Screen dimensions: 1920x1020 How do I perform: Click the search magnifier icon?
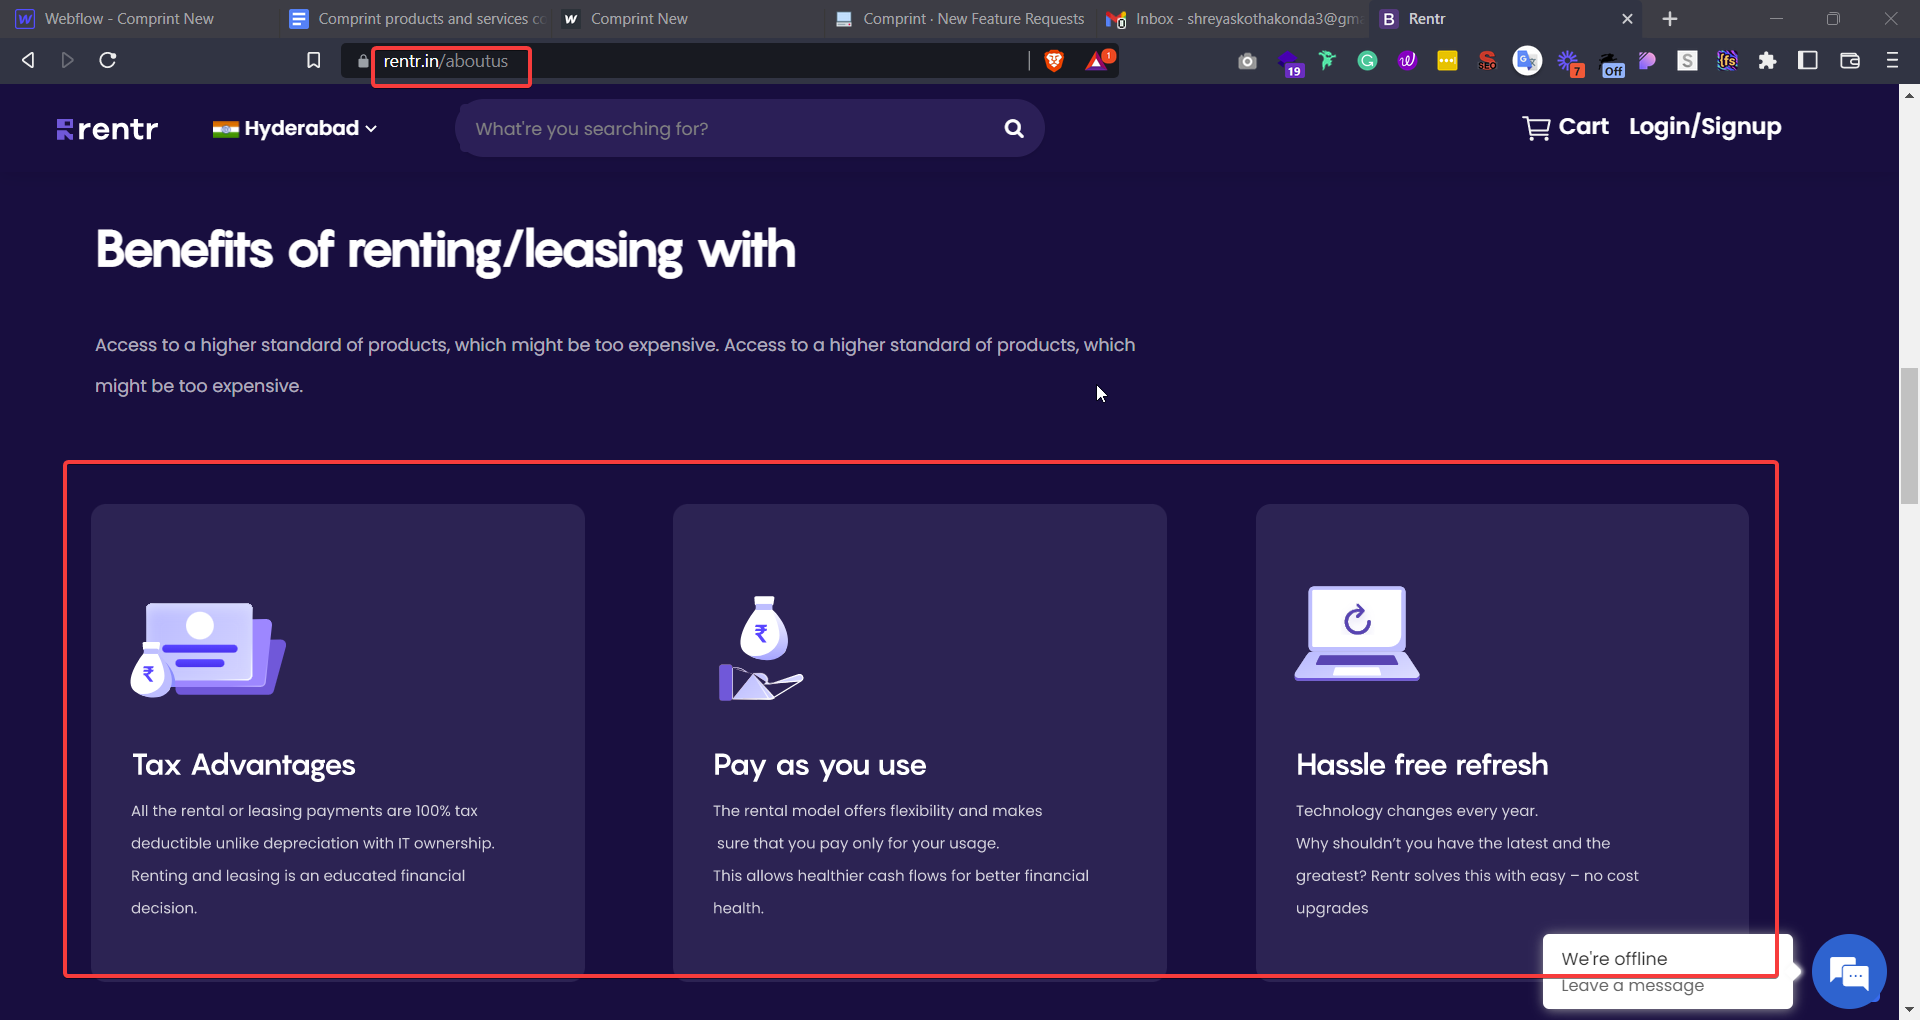pyautogui.click(x=1014, y=128)
